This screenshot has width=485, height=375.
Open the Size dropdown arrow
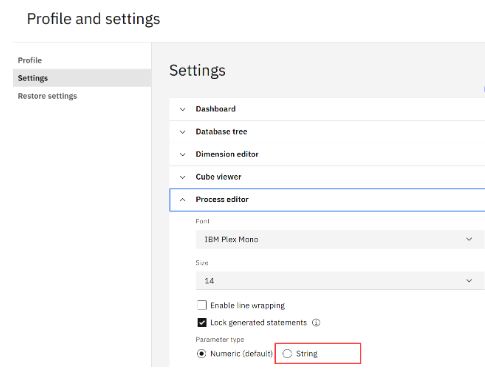[469, 281]
